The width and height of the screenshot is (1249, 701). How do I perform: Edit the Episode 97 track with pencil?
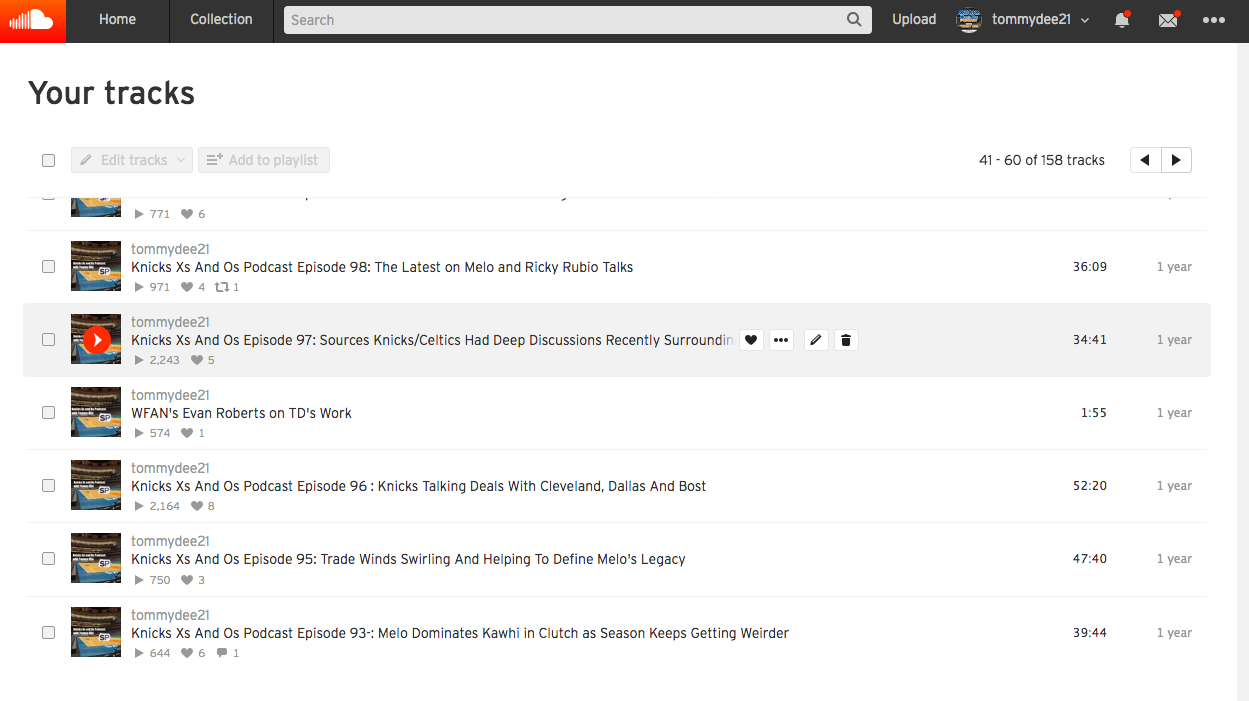816,340
